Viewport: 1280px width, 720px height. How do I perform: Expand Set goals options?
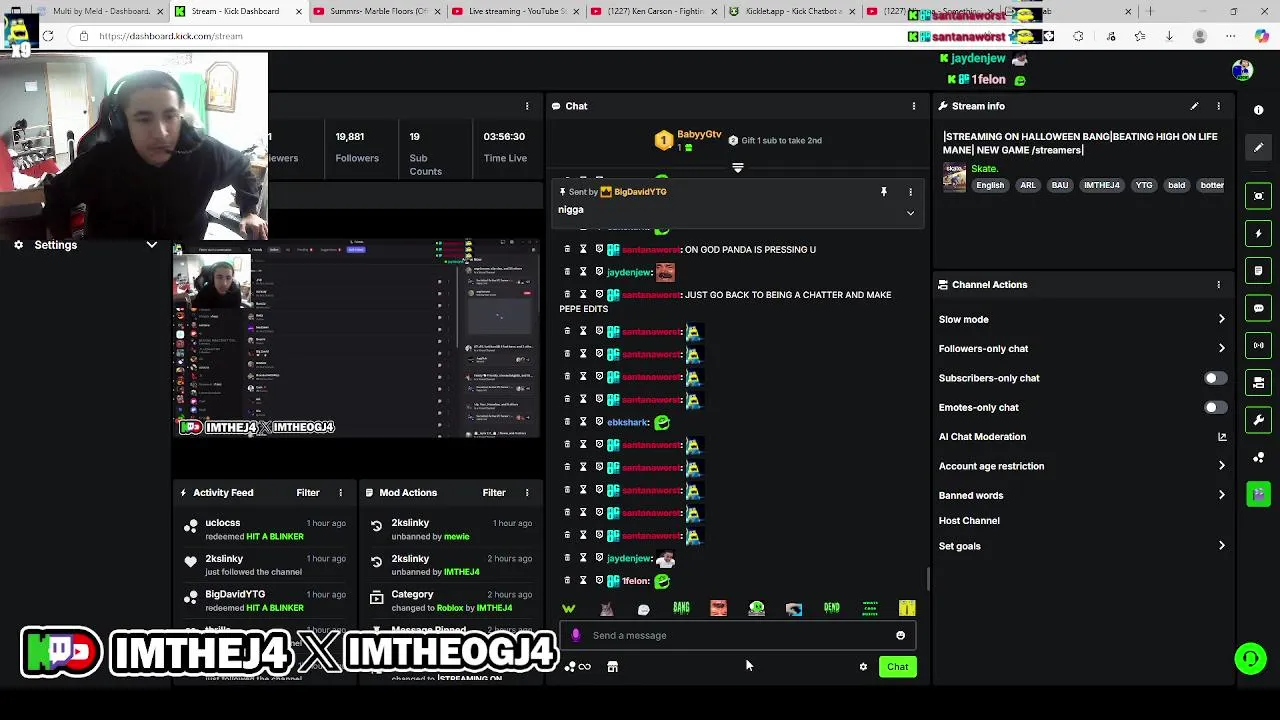[x=1221, y=546]
